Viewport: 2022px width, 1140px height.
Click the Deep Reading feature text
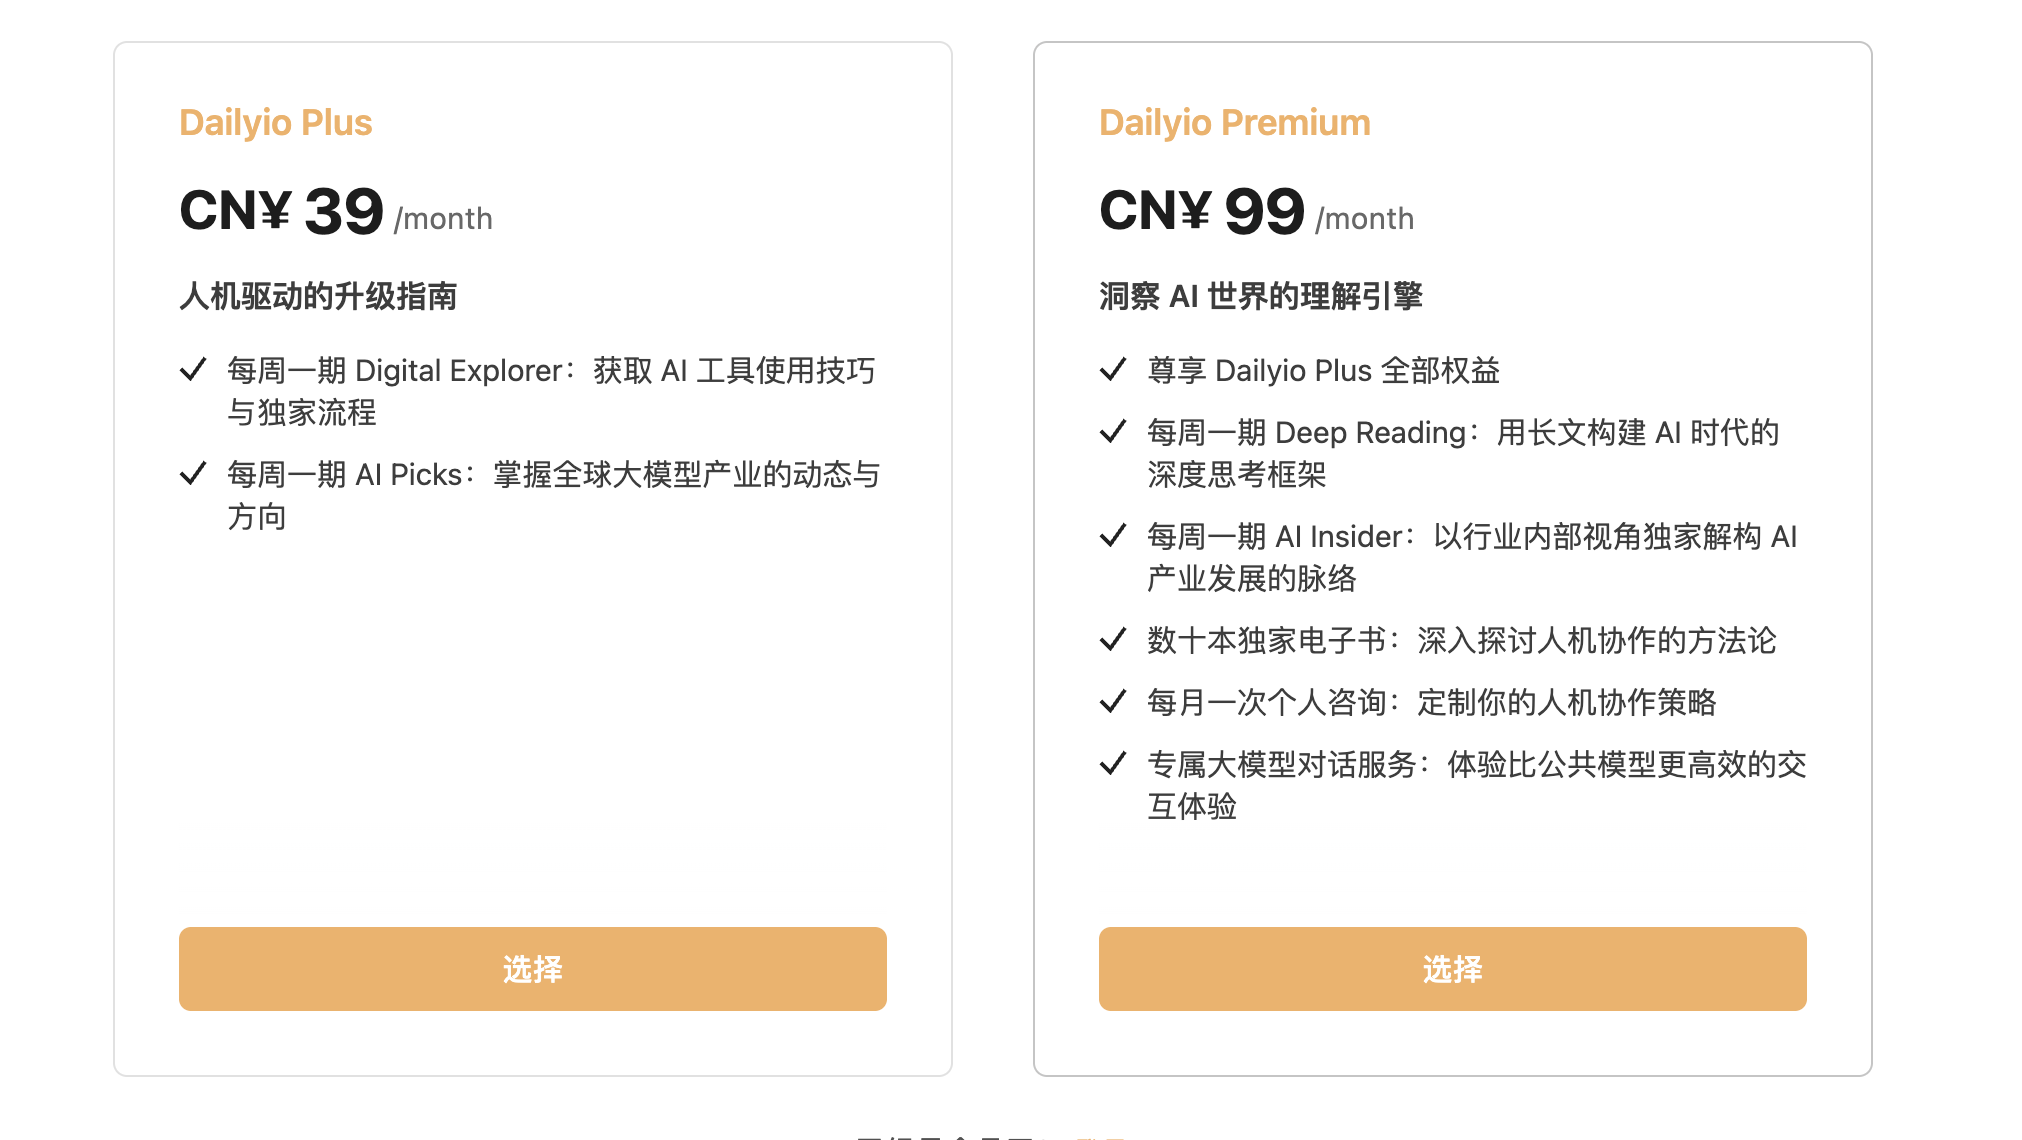[1463, 453]
